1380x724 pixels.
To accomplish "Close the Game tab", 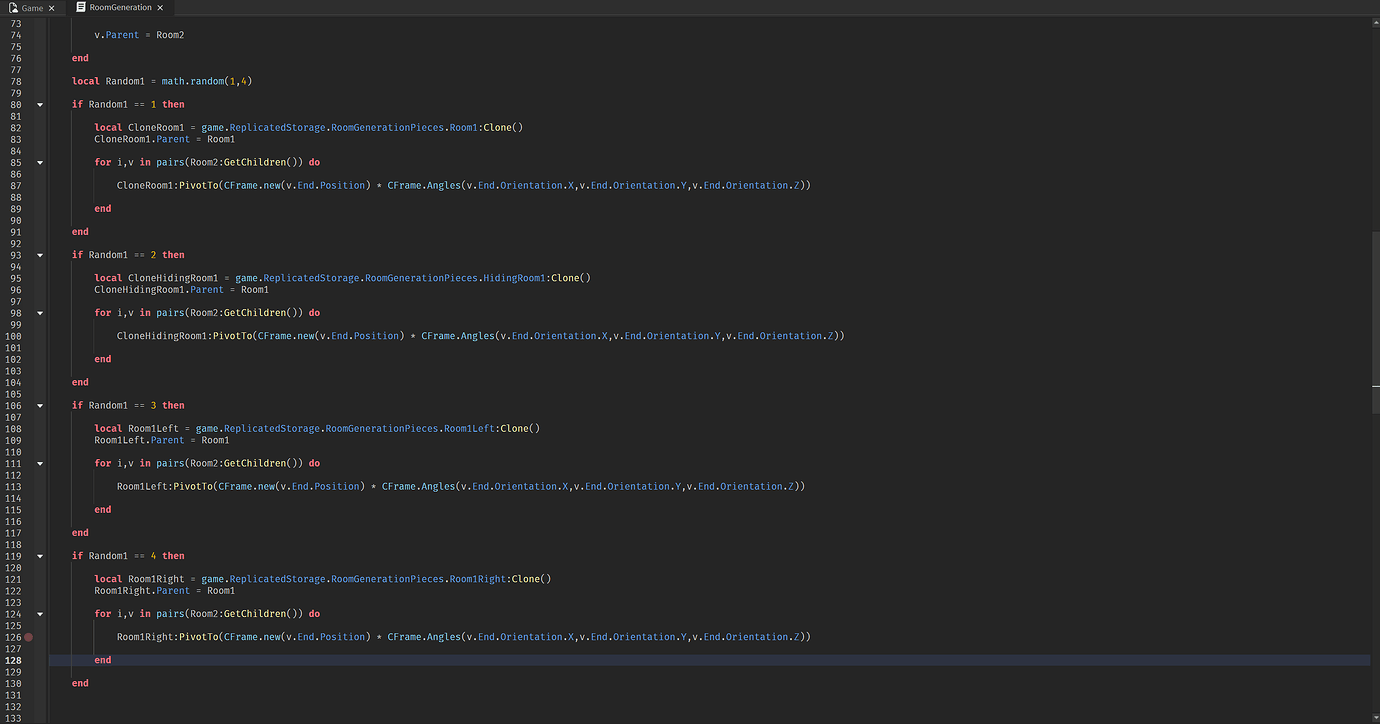I will click(51, 7).
